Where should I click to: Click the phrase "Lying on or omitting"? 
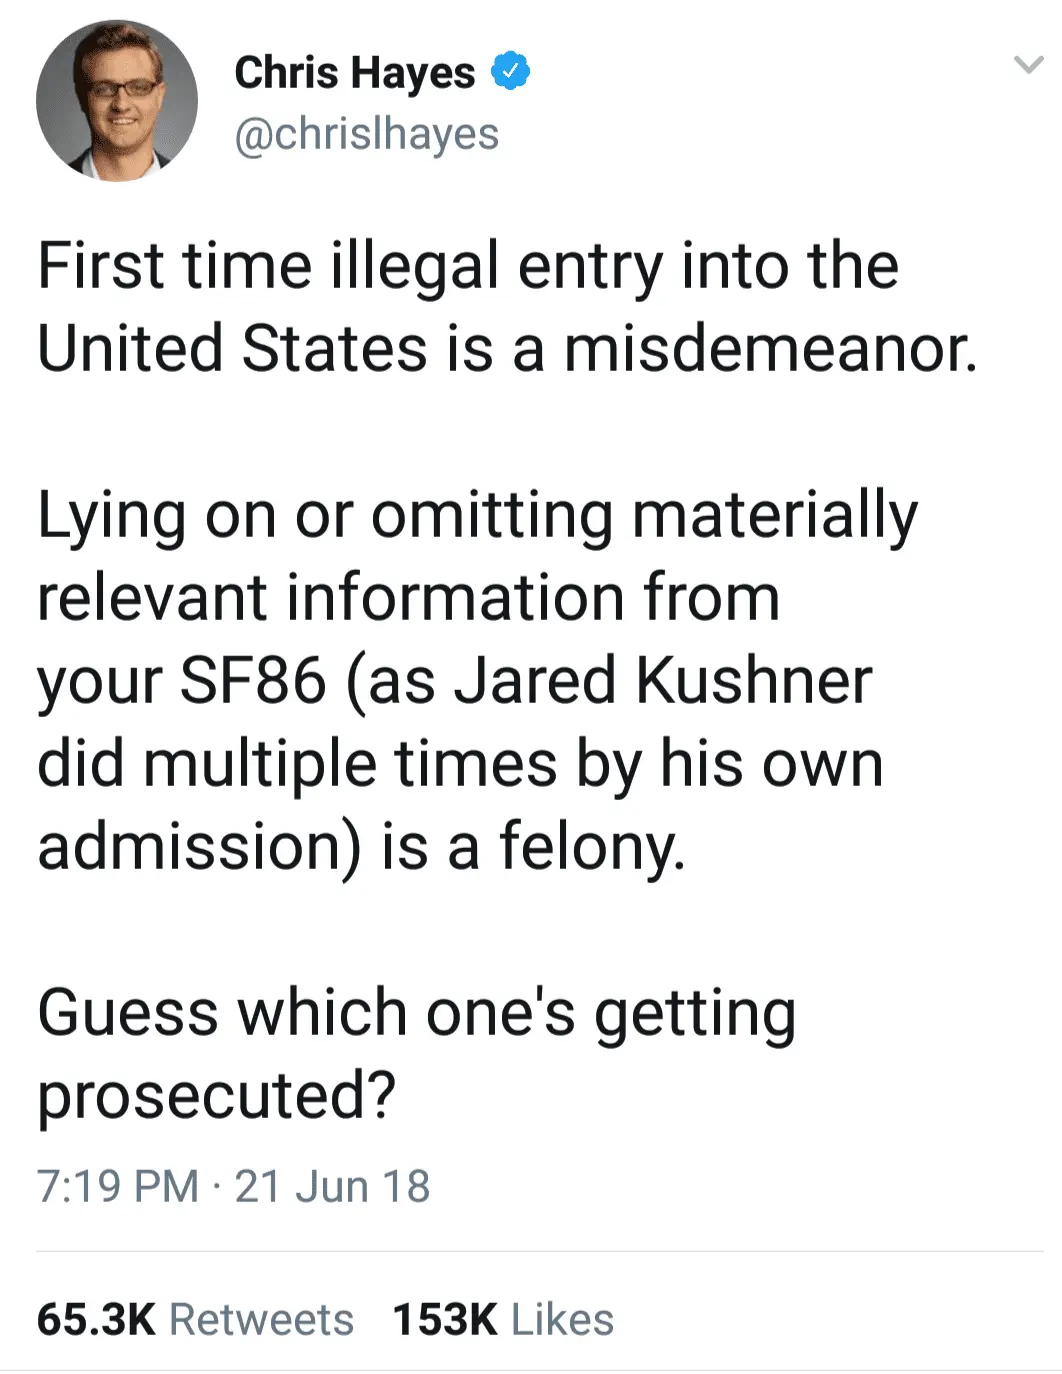tap(325, 516)
